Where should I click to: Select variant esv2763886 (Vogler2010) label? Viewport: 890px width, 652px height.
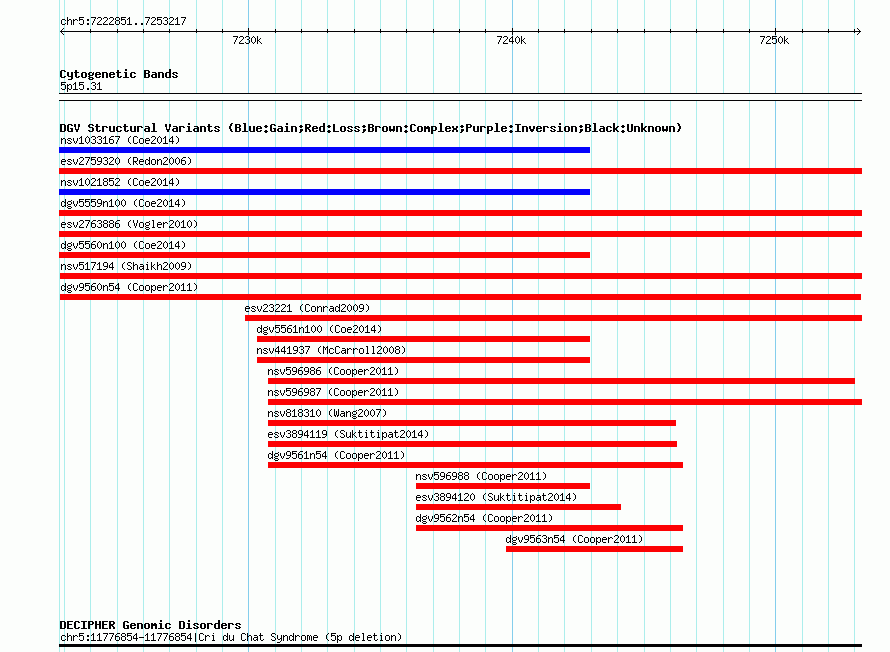pyautogui.click(x=129, y=224)
